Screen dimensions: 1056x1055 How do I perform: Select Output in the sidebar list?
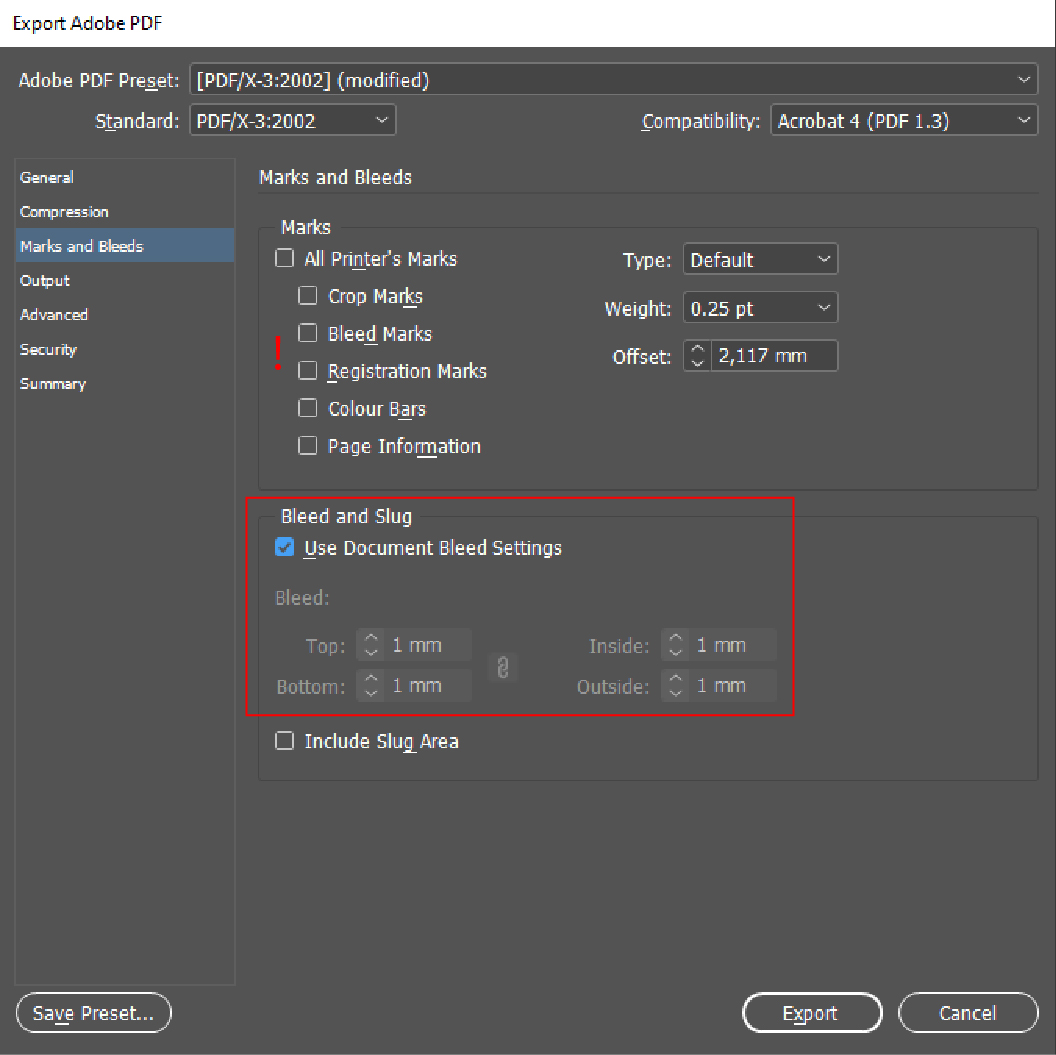45,281
